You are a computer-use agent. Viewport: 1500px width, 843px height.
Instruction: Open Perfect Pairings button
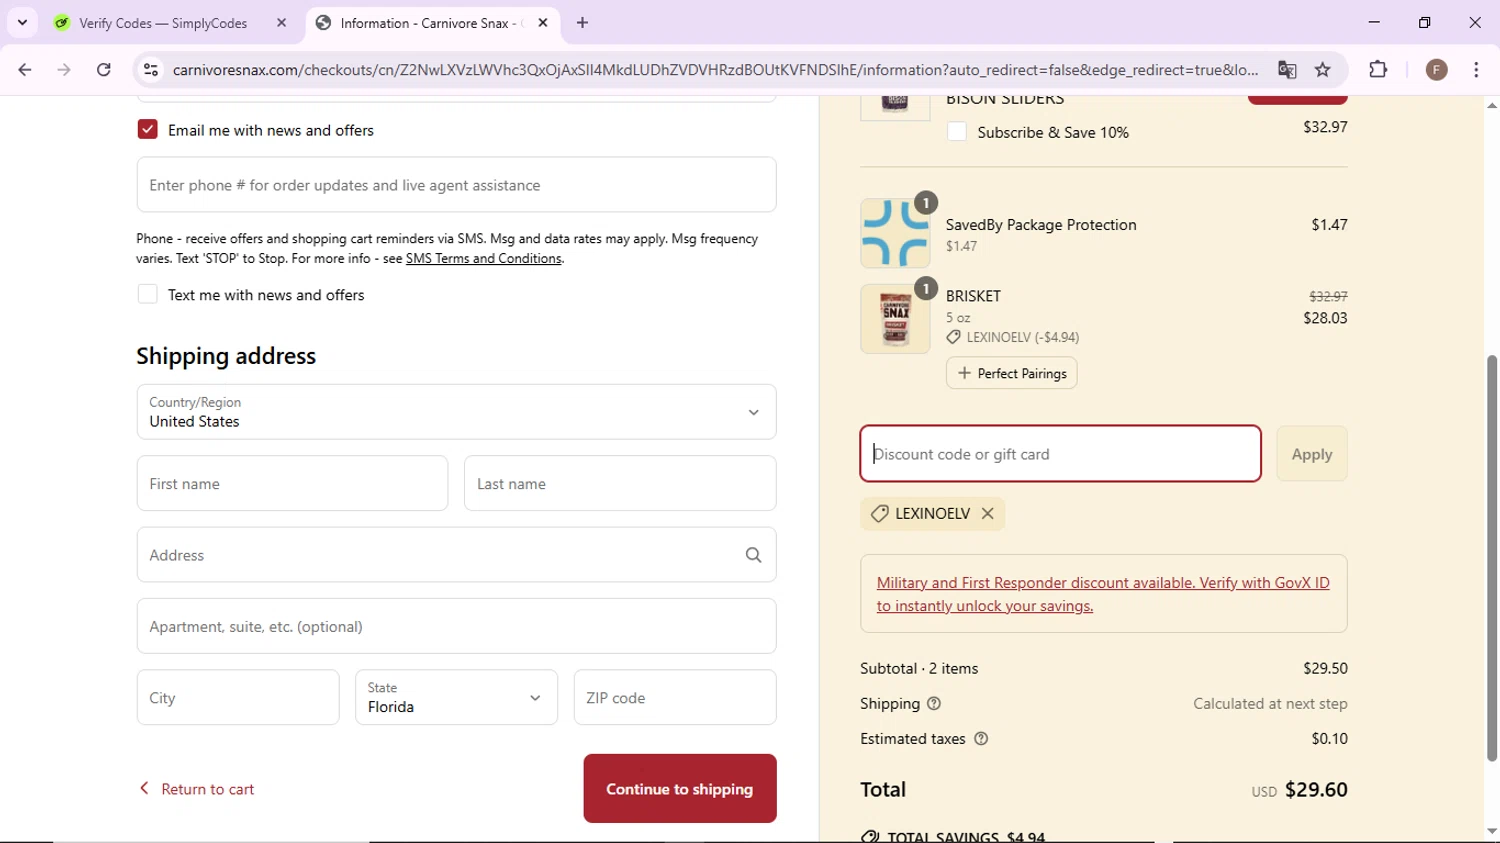1011,373
